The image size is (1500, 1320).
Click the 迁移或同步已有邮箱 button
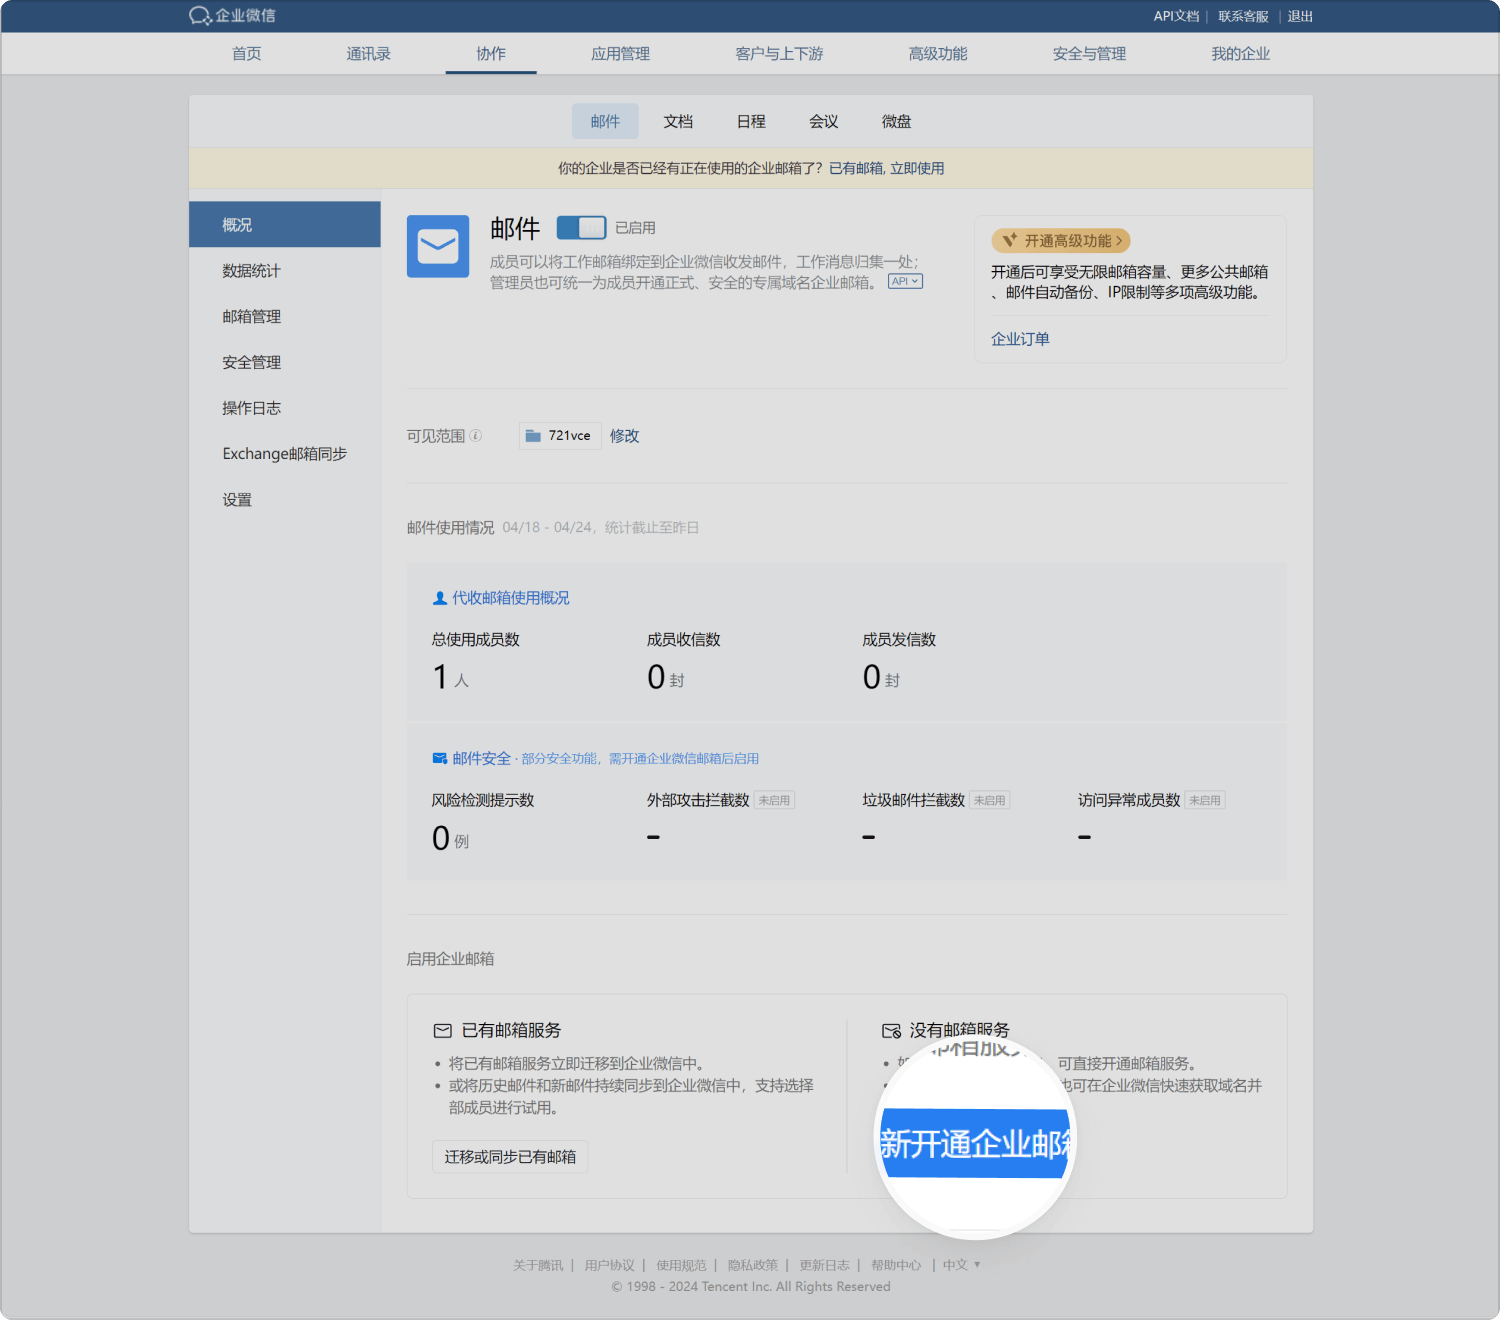[x=510, y=1157]
